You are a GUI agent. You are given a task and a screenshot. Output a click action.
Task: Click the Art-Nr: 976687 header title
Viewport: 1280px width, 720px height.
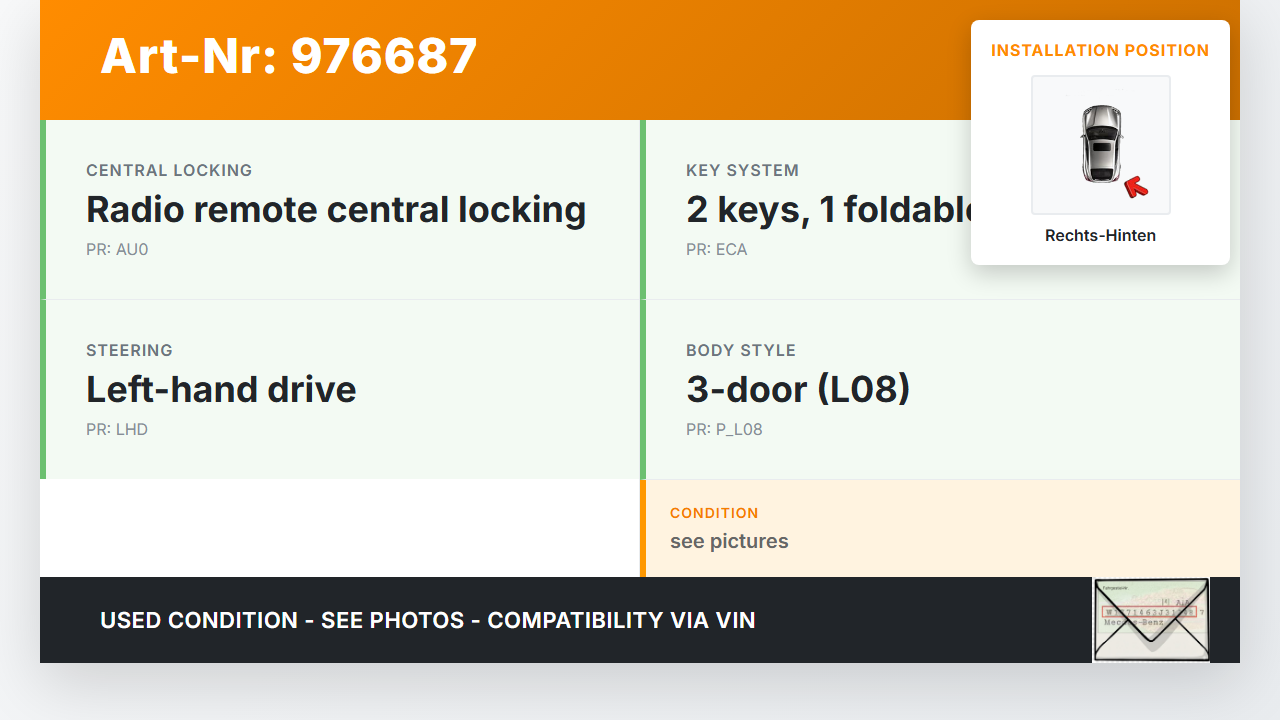pos(289,56)
